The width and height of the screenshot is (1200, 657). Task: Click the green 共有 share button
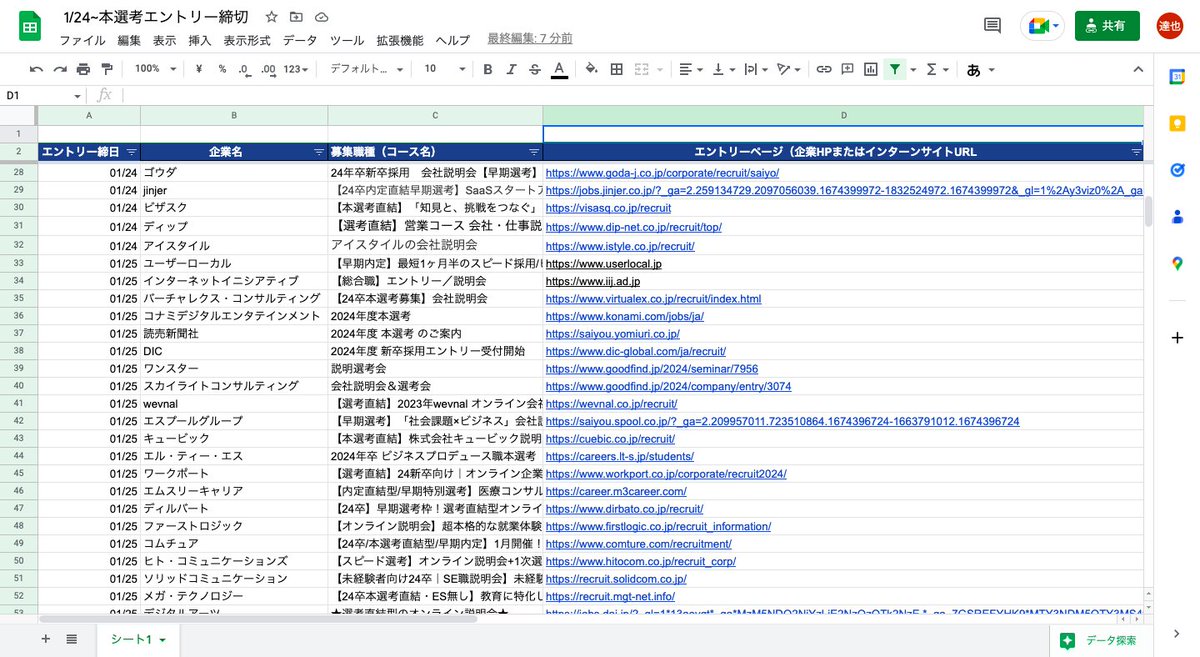click(x=1107, y=26)
